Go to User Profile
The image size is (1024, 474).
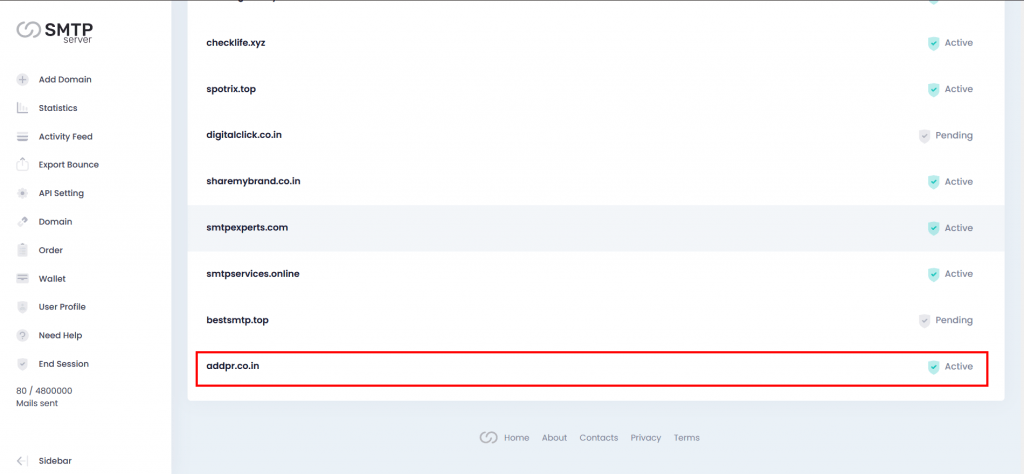coord(62,307)
